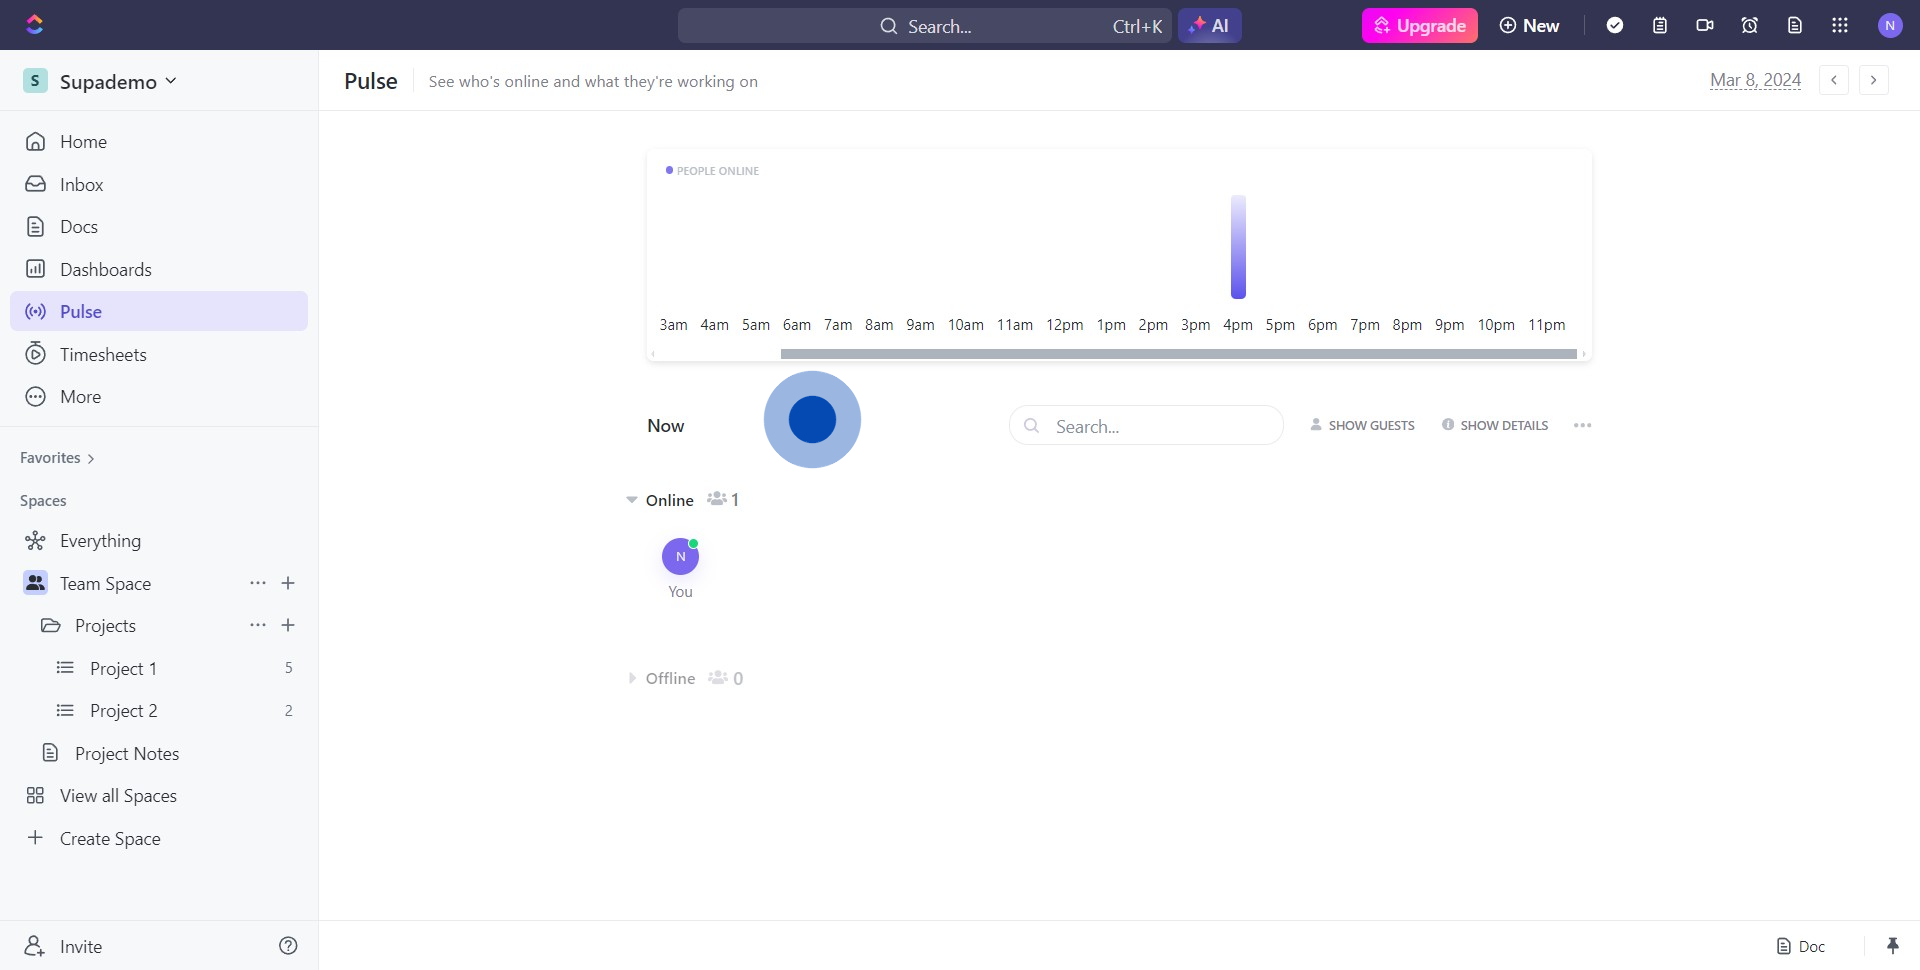
Task: Add new item to Team Space
Action: click(x=288, y=583)
